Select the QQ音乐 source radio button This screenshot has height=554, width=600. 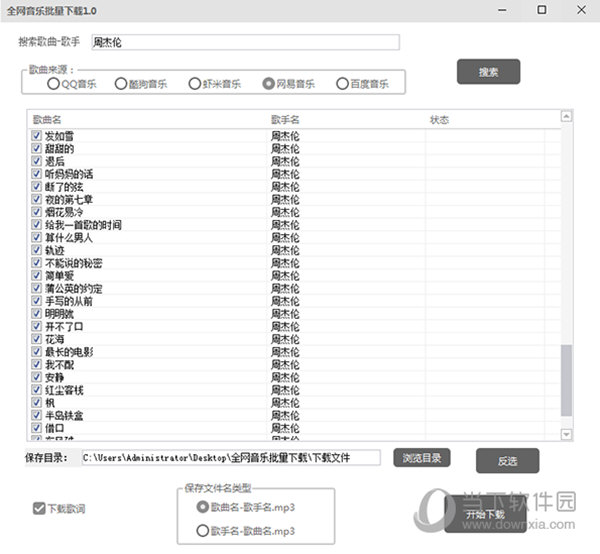coord(53,83)
